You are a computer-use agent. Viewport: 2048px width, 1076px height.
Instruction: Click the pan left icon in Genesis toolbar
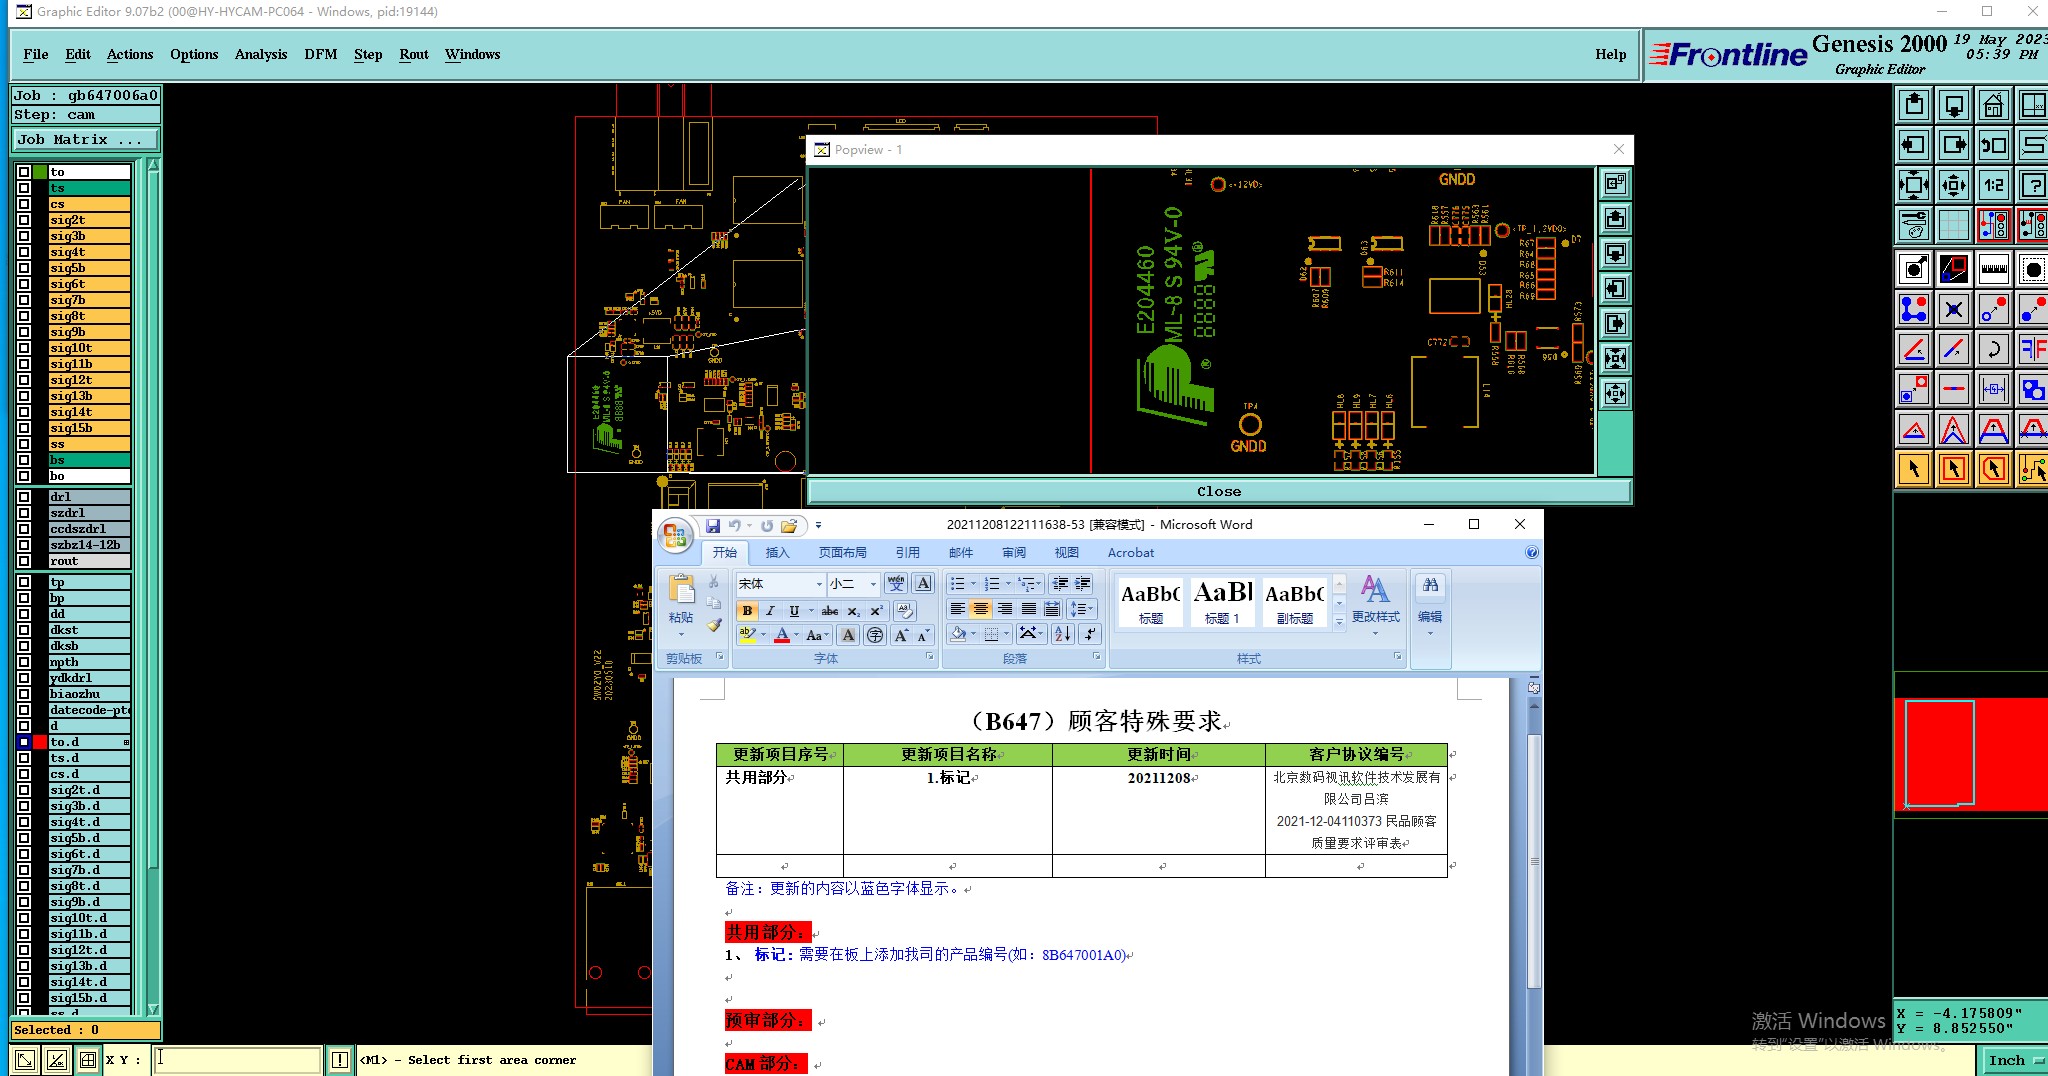tap(1913, 145)
